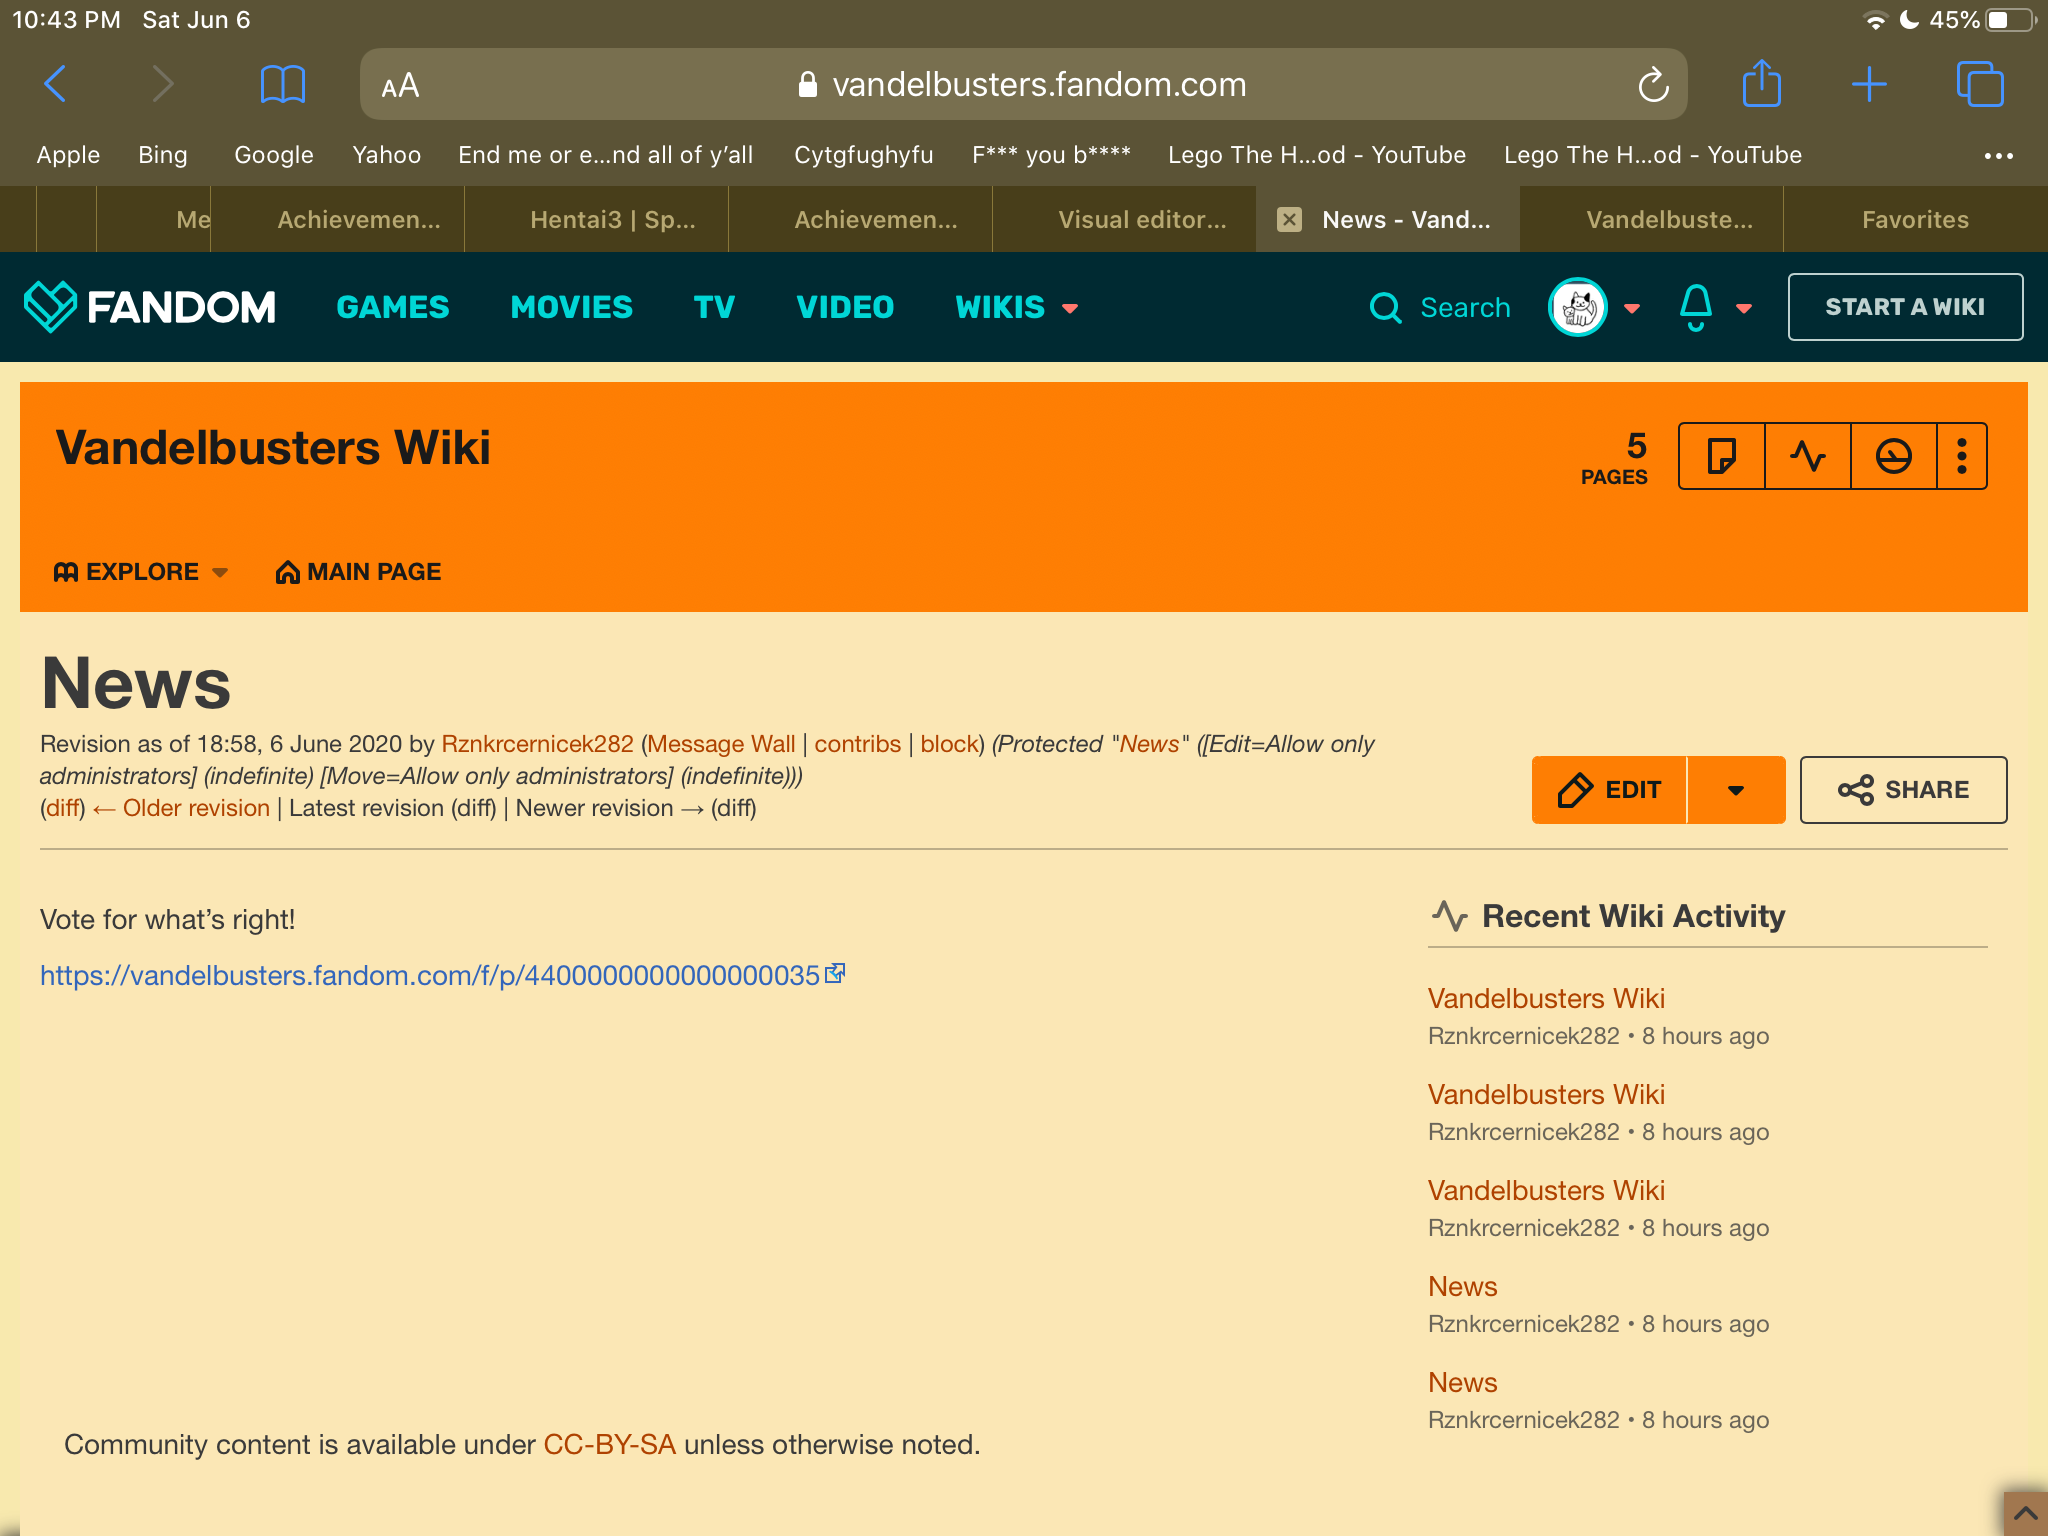This screenshot has width=2048, height=1536.
Task: Open the notifications bell icon
Action: tap(1696, 306)
